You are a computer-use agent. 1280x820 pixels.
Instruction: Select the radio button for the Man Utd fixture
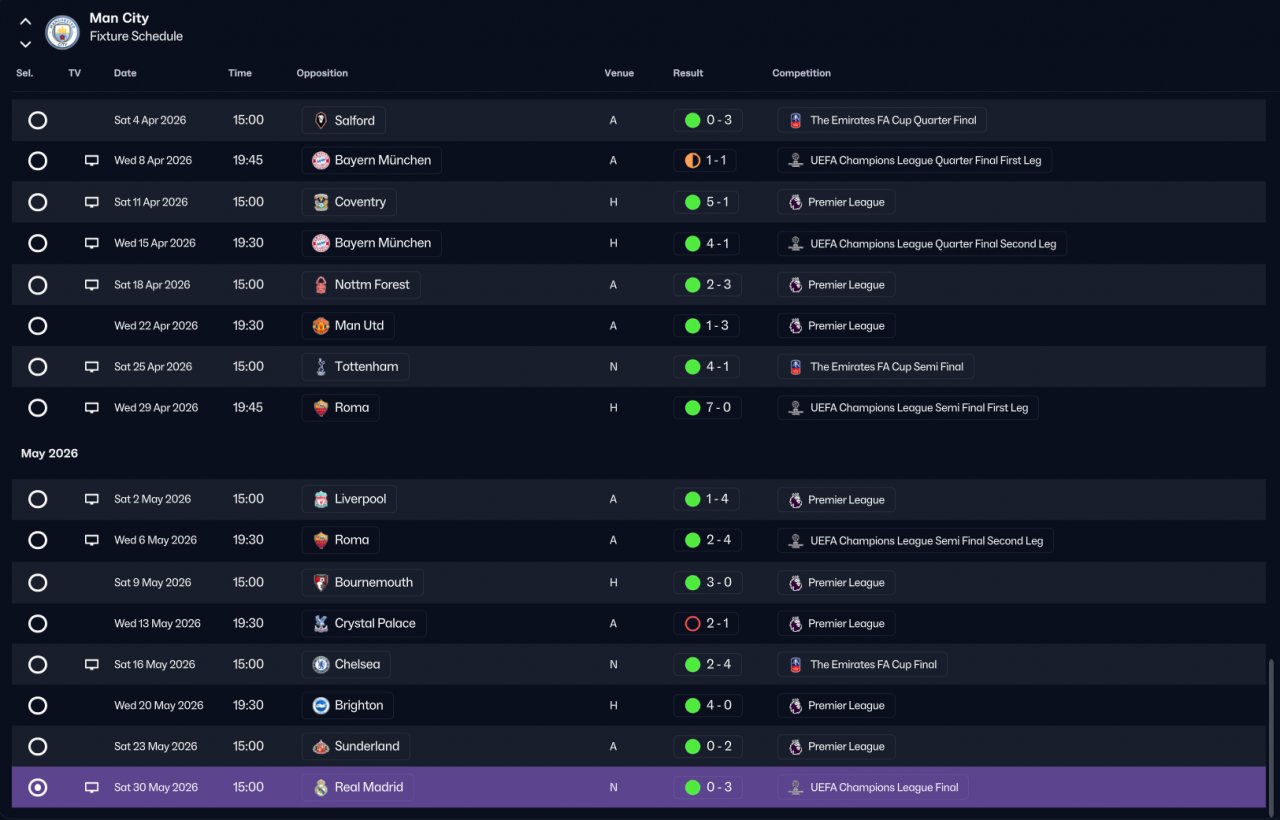pos(38,326)
